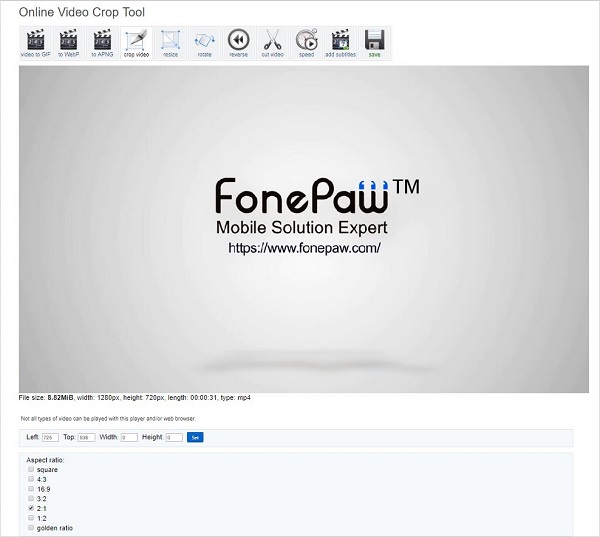This screenshot has height=537, width=600.
Task: Open the resize tool
Action: pos(170,43)
